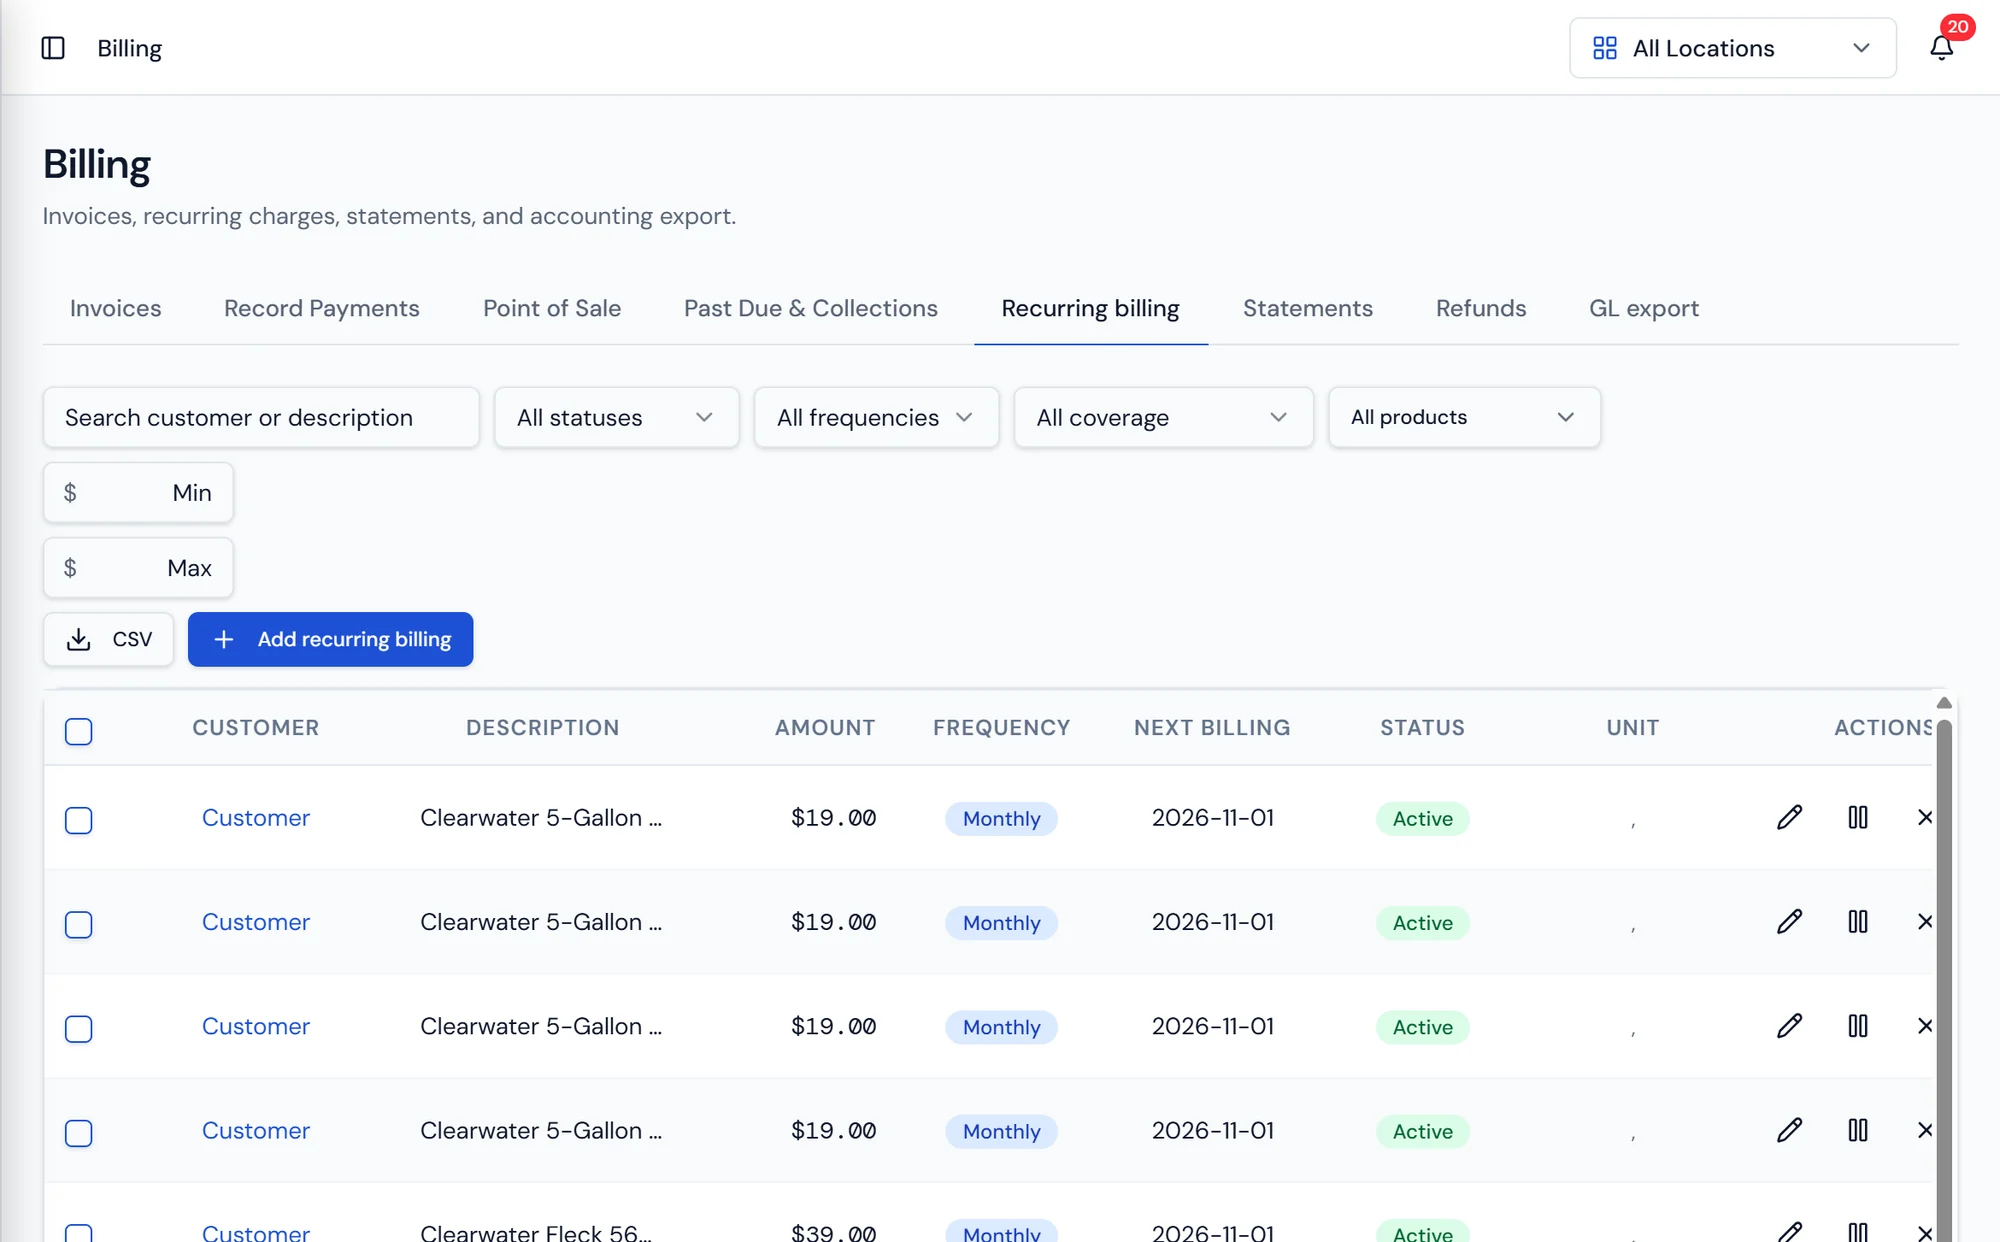Screen dimensions: 2000x1242
Task: Open the All coverage filter
Action: (x=1163, y=417)
